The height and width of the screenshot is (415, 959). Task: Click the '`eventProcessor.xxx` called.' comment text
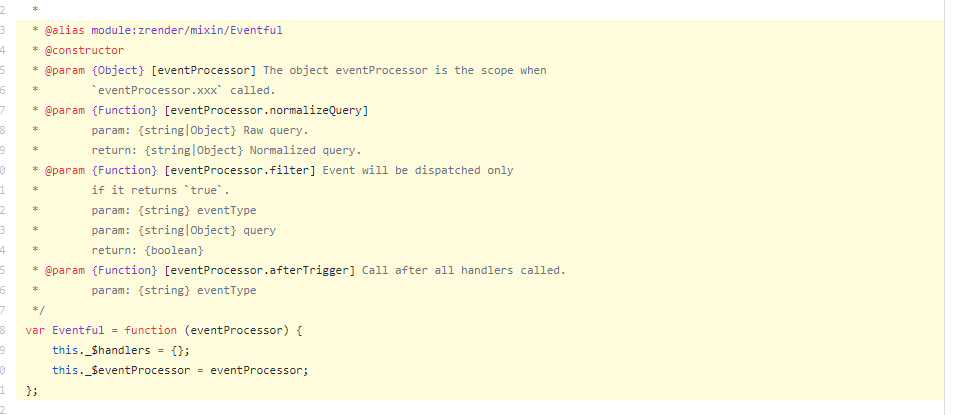pos(183,90)
